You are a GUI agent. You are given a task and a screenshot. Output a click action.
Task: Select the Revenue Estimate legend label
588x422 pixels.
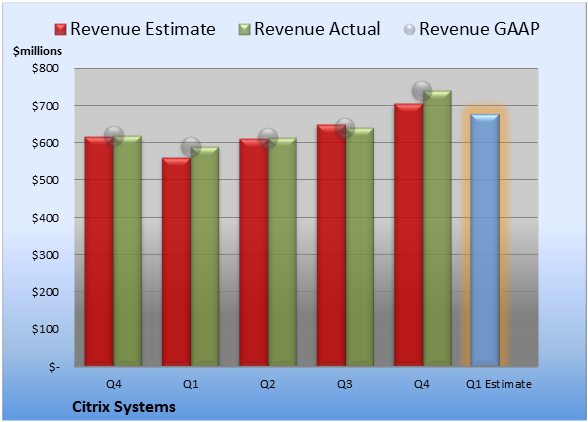point(143,29)
